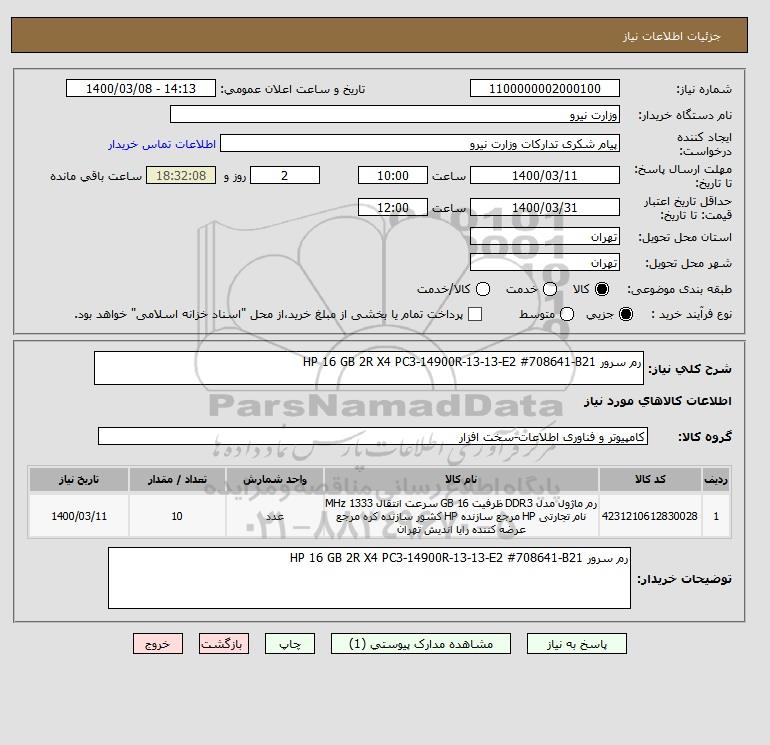Click the چاپ print button
Screen dimensions: 770x745
point(290,643)
